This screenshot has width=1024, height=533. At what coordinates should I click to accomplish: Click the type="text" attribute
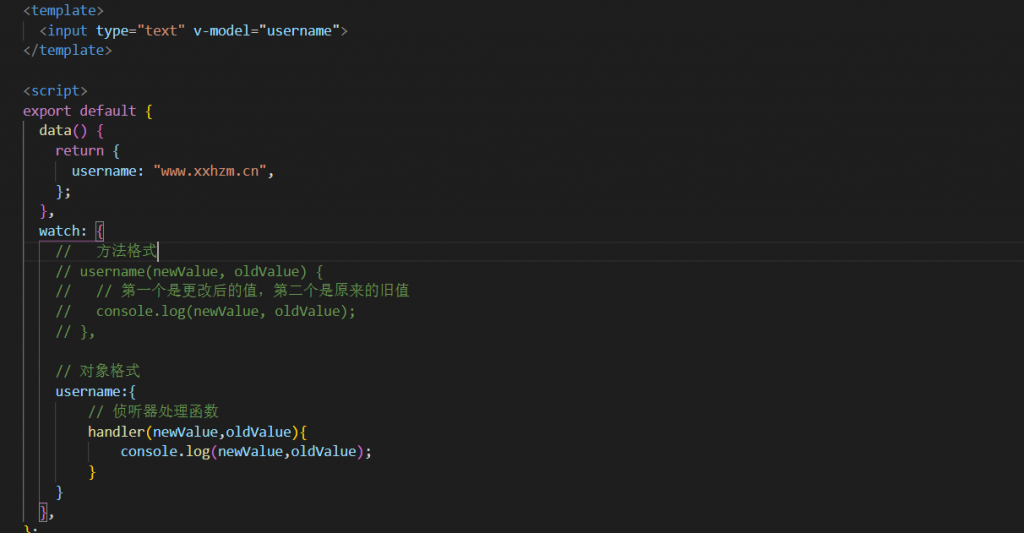pos(140,30)
